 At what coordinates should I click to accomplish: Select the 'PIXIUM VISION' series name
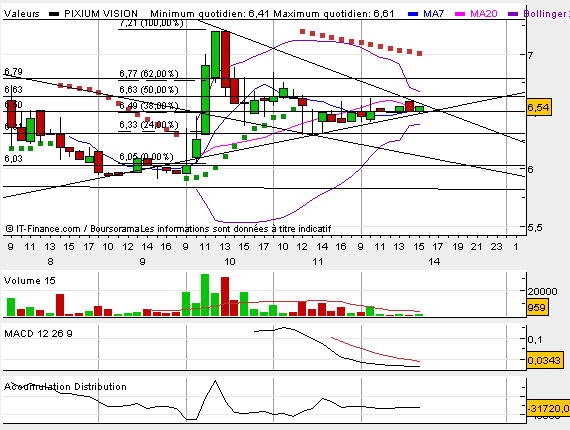coord(101,14)
